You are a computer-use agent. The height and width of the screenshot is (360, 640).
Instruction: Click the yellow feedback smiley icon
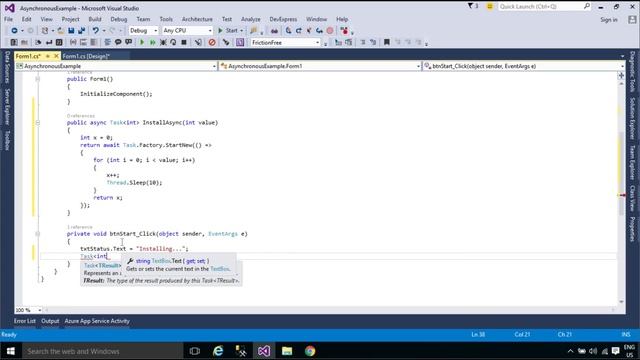[489, 7]
